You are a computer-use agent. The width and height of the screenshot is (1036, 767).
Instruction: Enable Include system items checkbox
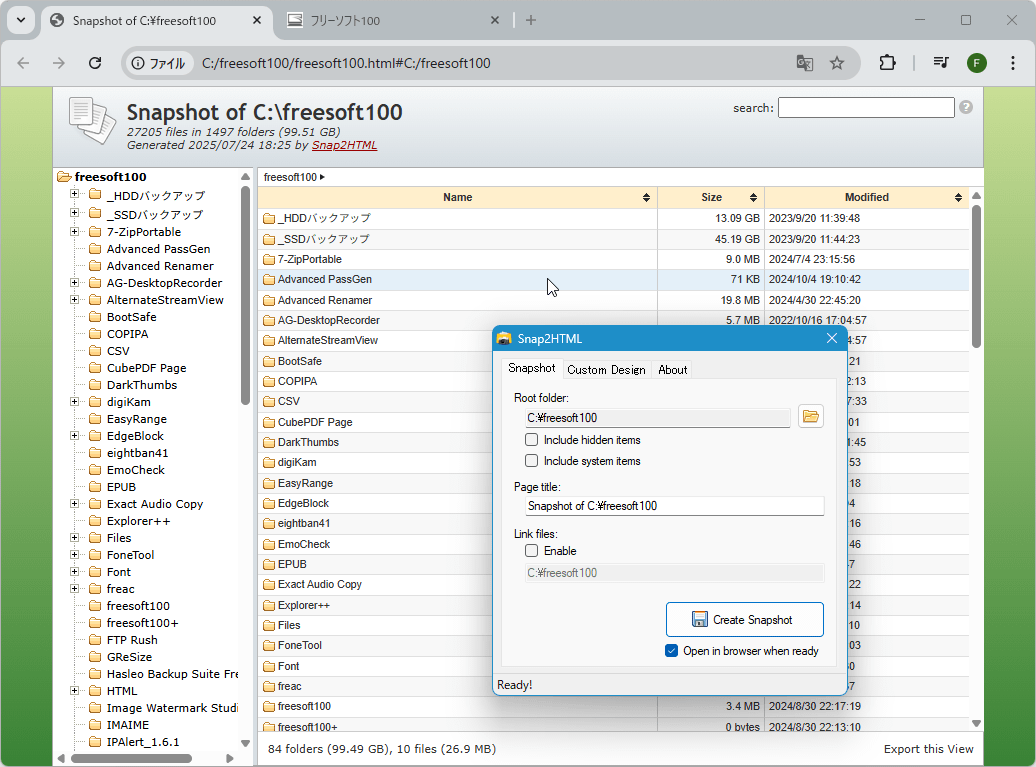pyautogui.click(x=531, y=460)
